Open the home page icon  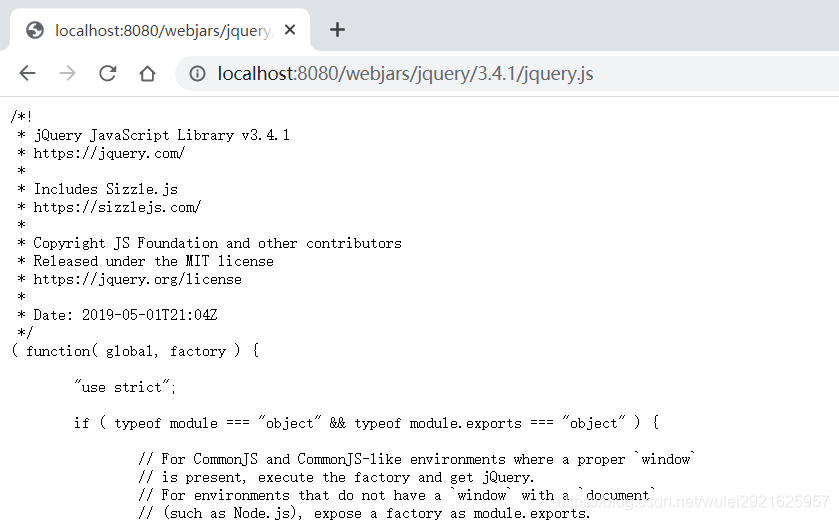click(x=147, y=73)
